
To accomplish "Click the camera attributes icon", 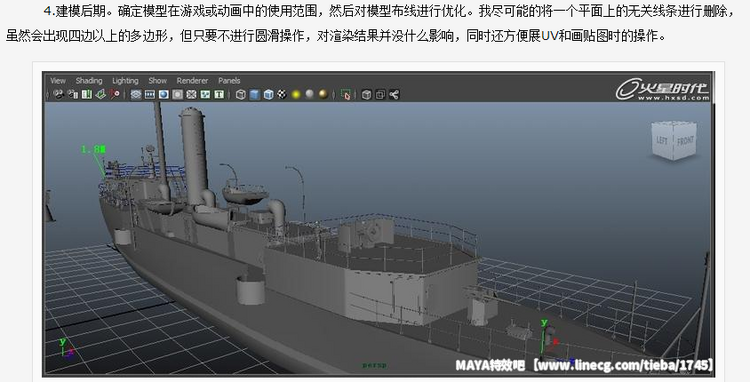I will [x=73, y=95].
